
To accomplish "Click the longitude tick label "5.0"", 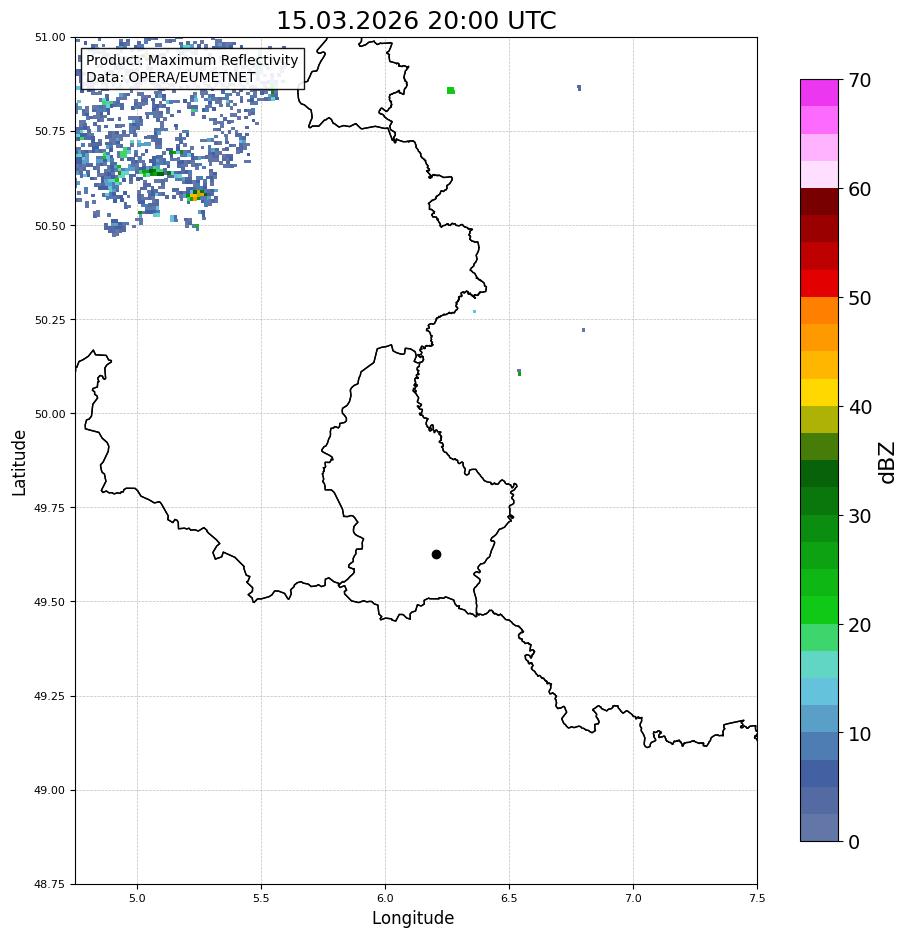I will (x=137, y=898).
